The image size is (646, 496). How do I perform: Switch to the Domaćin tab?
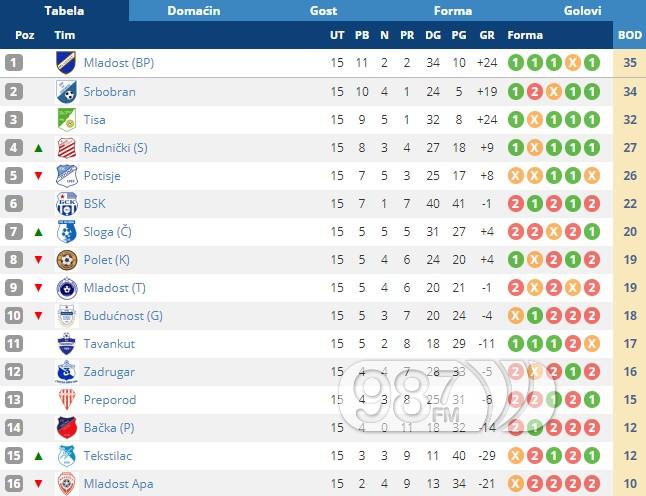(194, 11)
